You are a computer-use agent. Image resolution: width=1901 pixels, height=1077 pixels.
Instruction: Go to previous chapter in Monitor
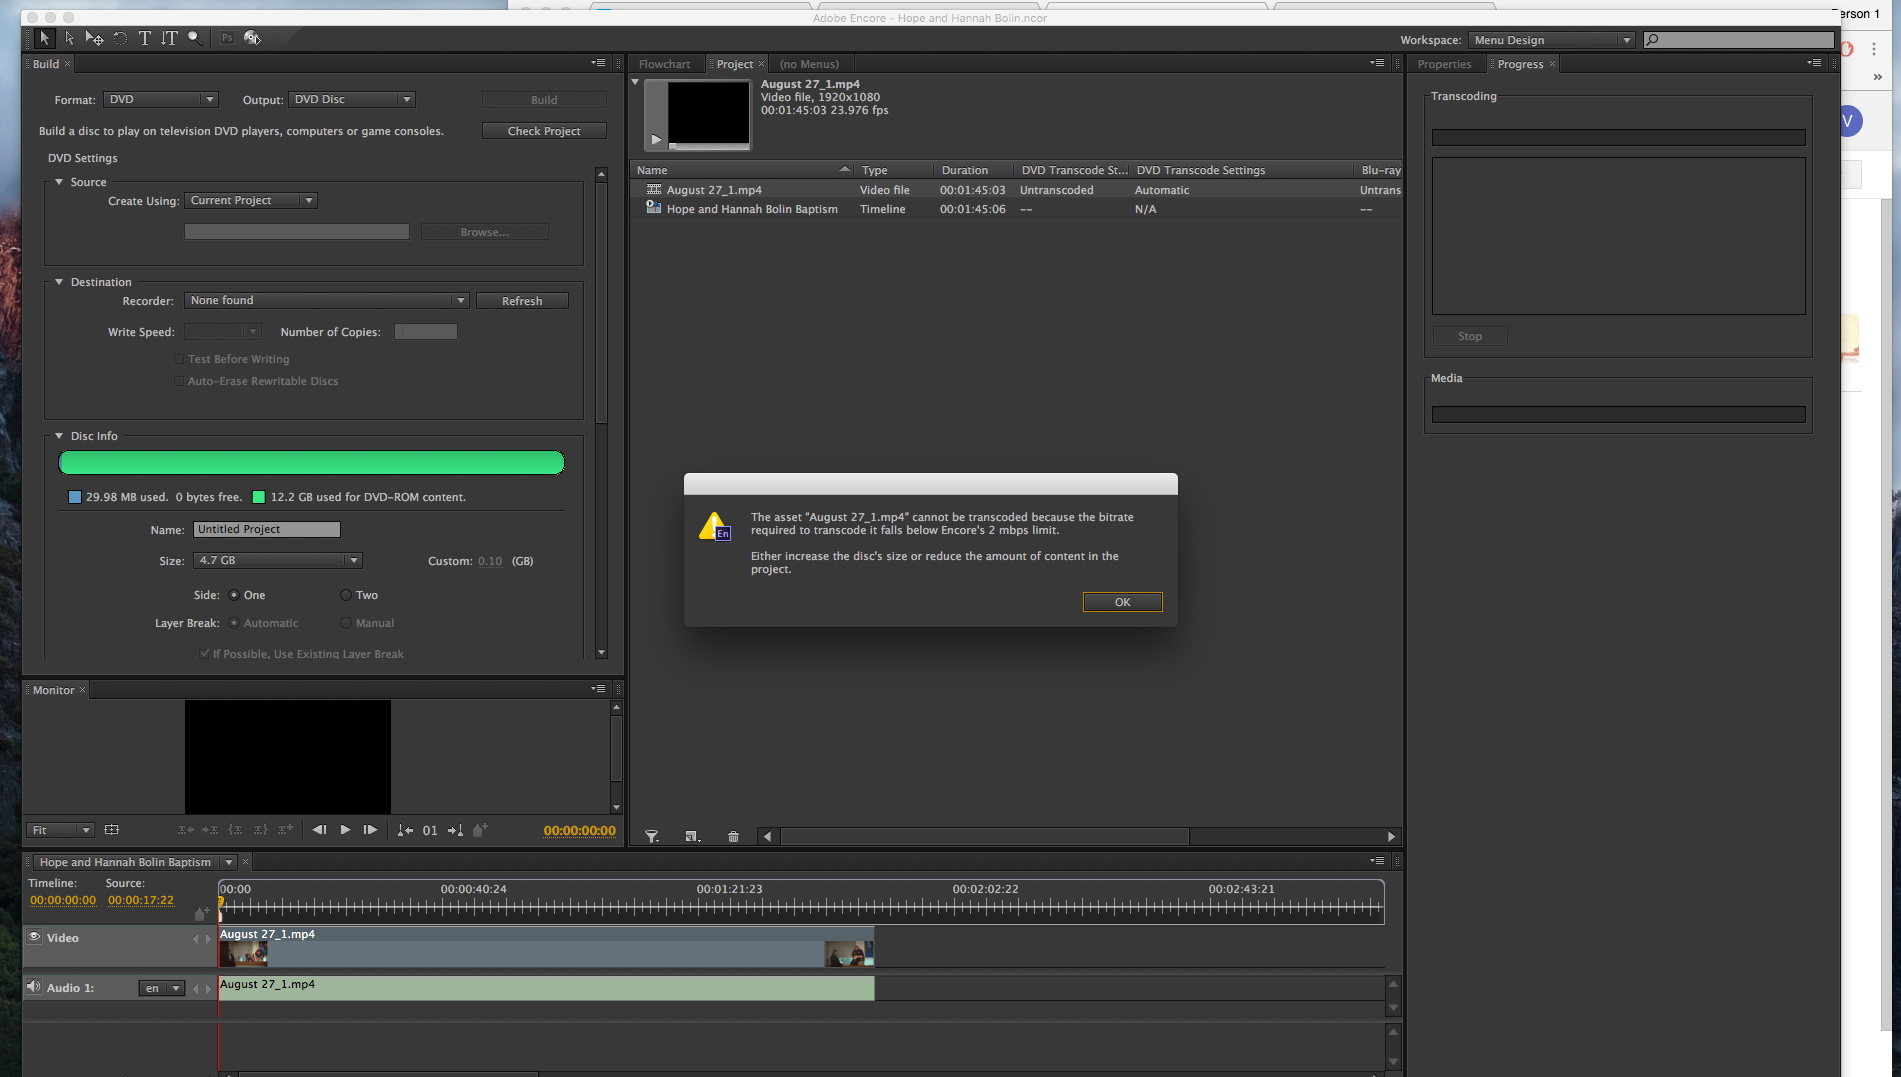(405, 830)
